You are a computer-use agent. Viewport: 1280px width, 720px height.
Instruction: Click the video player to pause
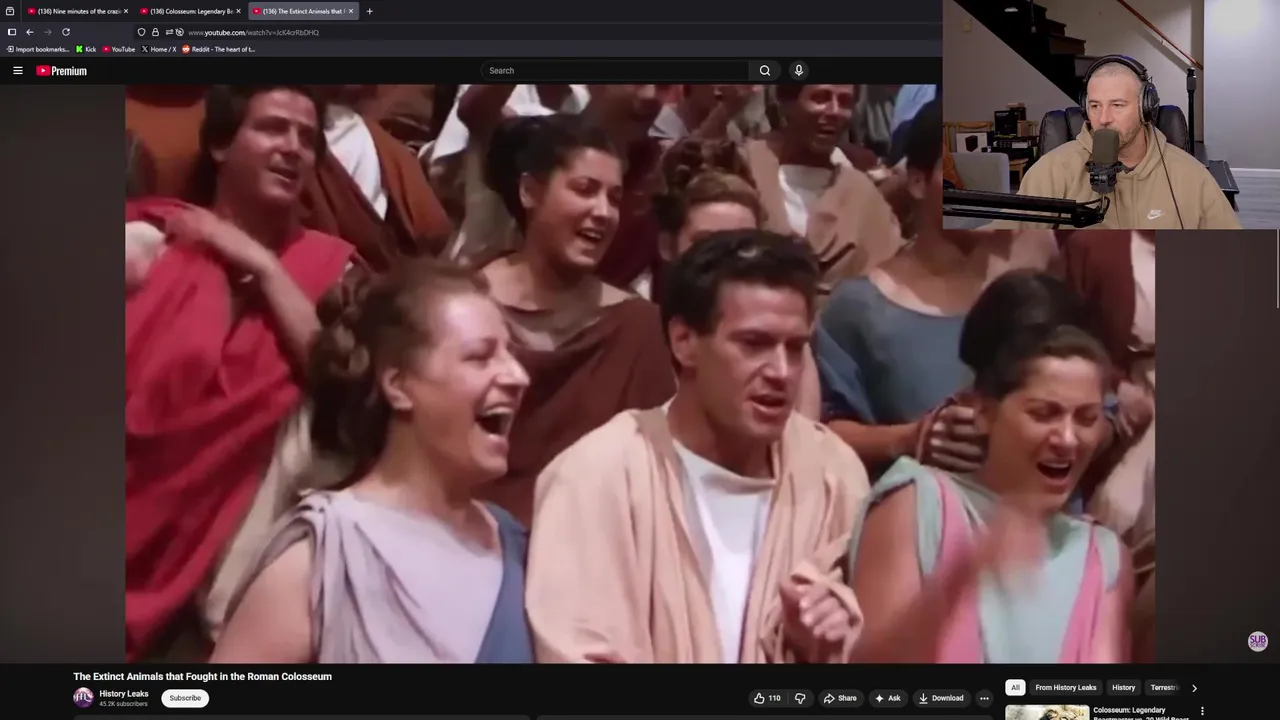640,373
